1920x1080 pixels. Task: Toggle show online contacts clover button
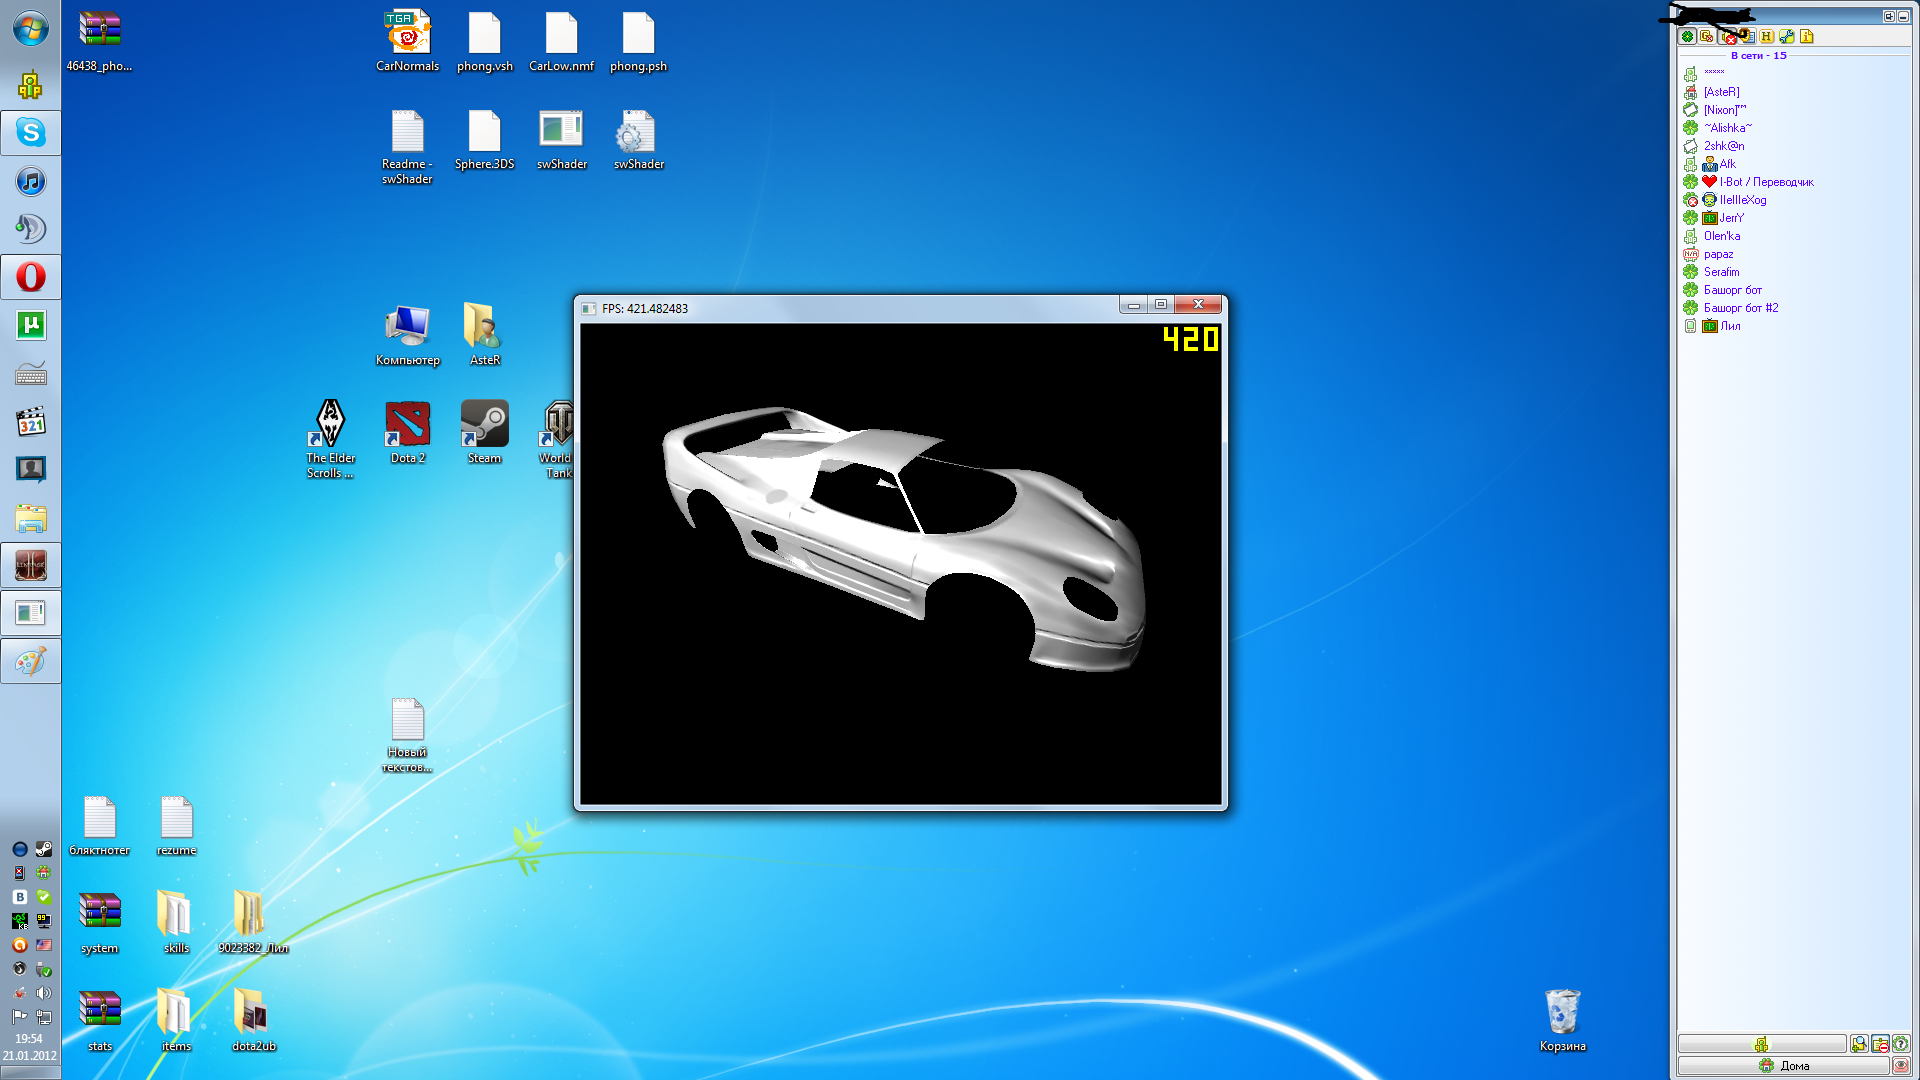[x=1688, y=37]
